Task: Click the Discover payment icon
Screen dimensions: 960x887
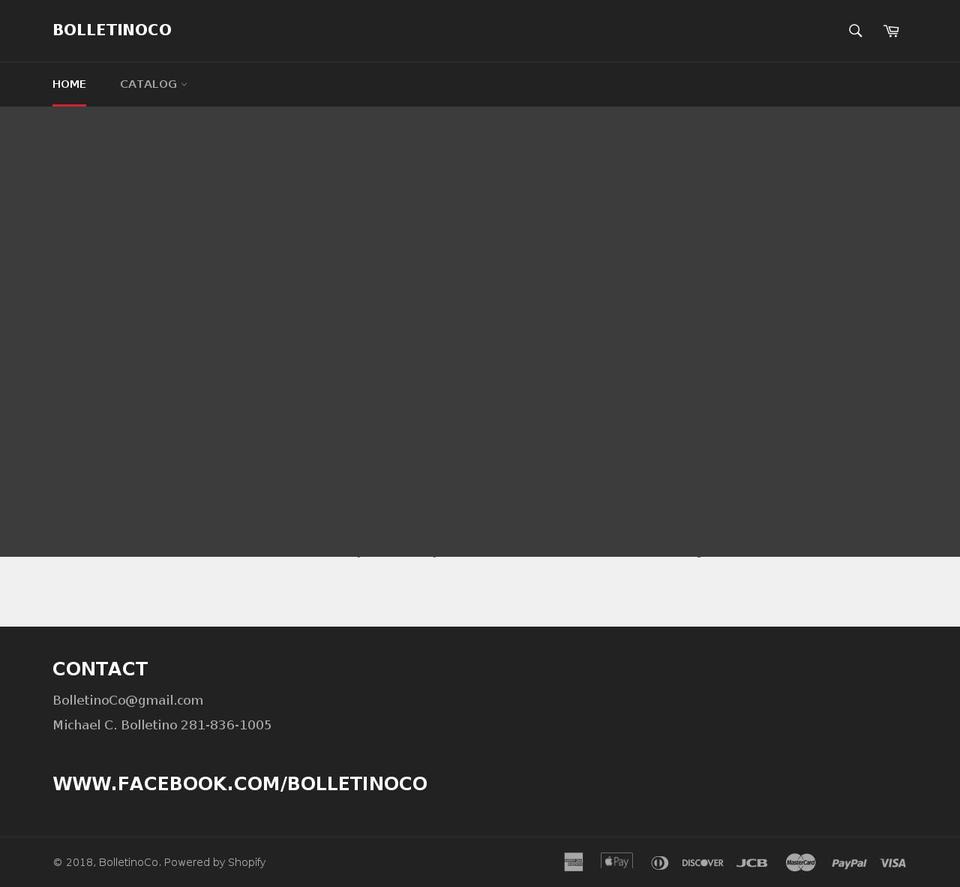Action: pos(702,863)
